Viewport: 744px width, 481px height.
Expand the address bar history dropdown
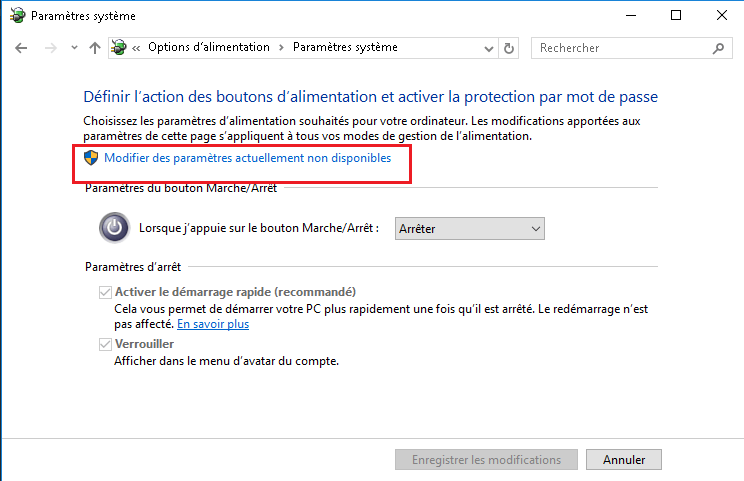tap(487, 48)
